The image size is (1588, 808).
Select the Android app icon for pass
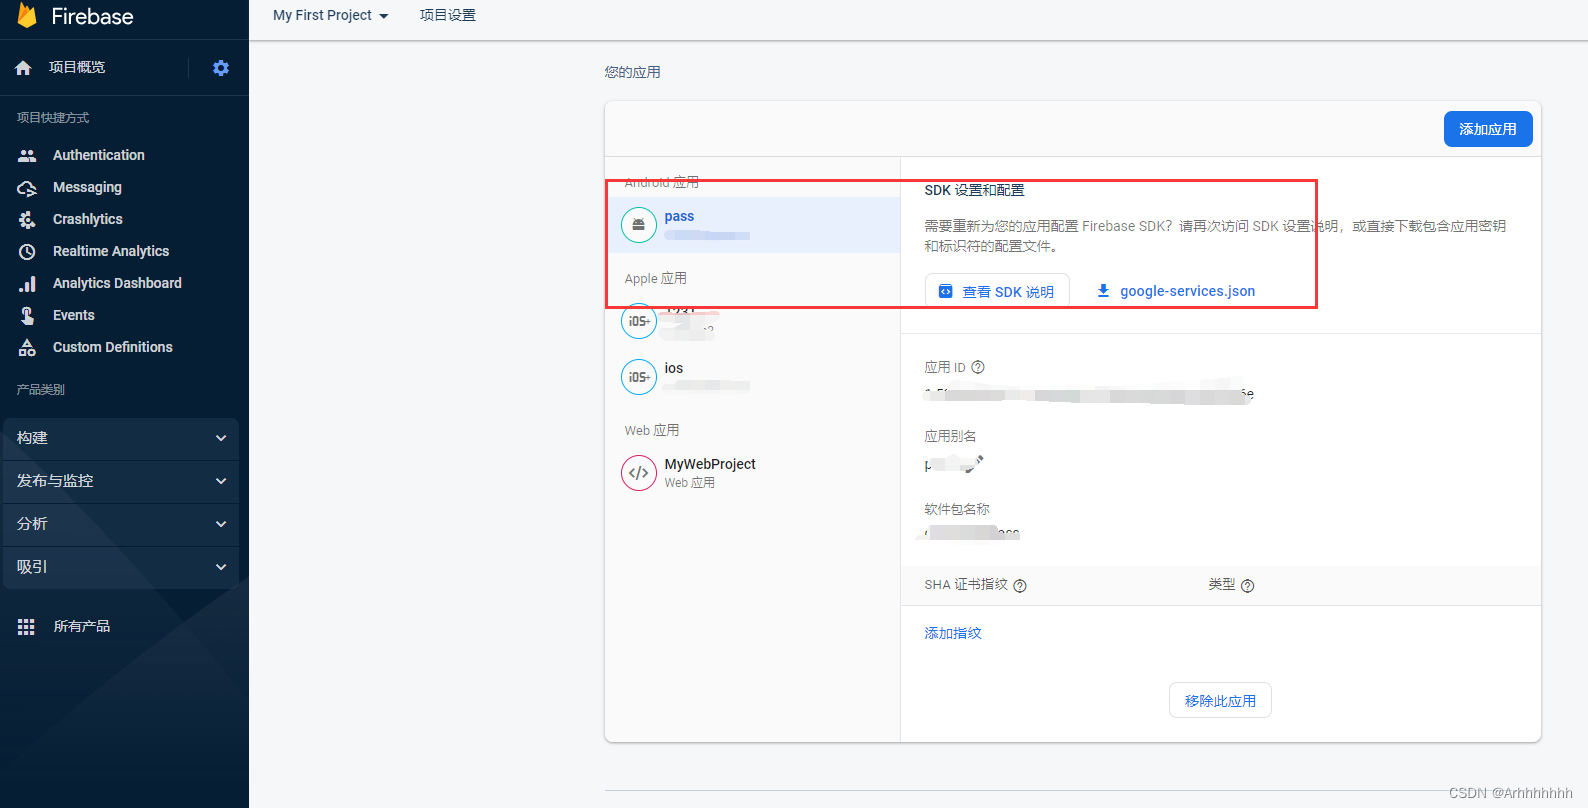(639, 225)
